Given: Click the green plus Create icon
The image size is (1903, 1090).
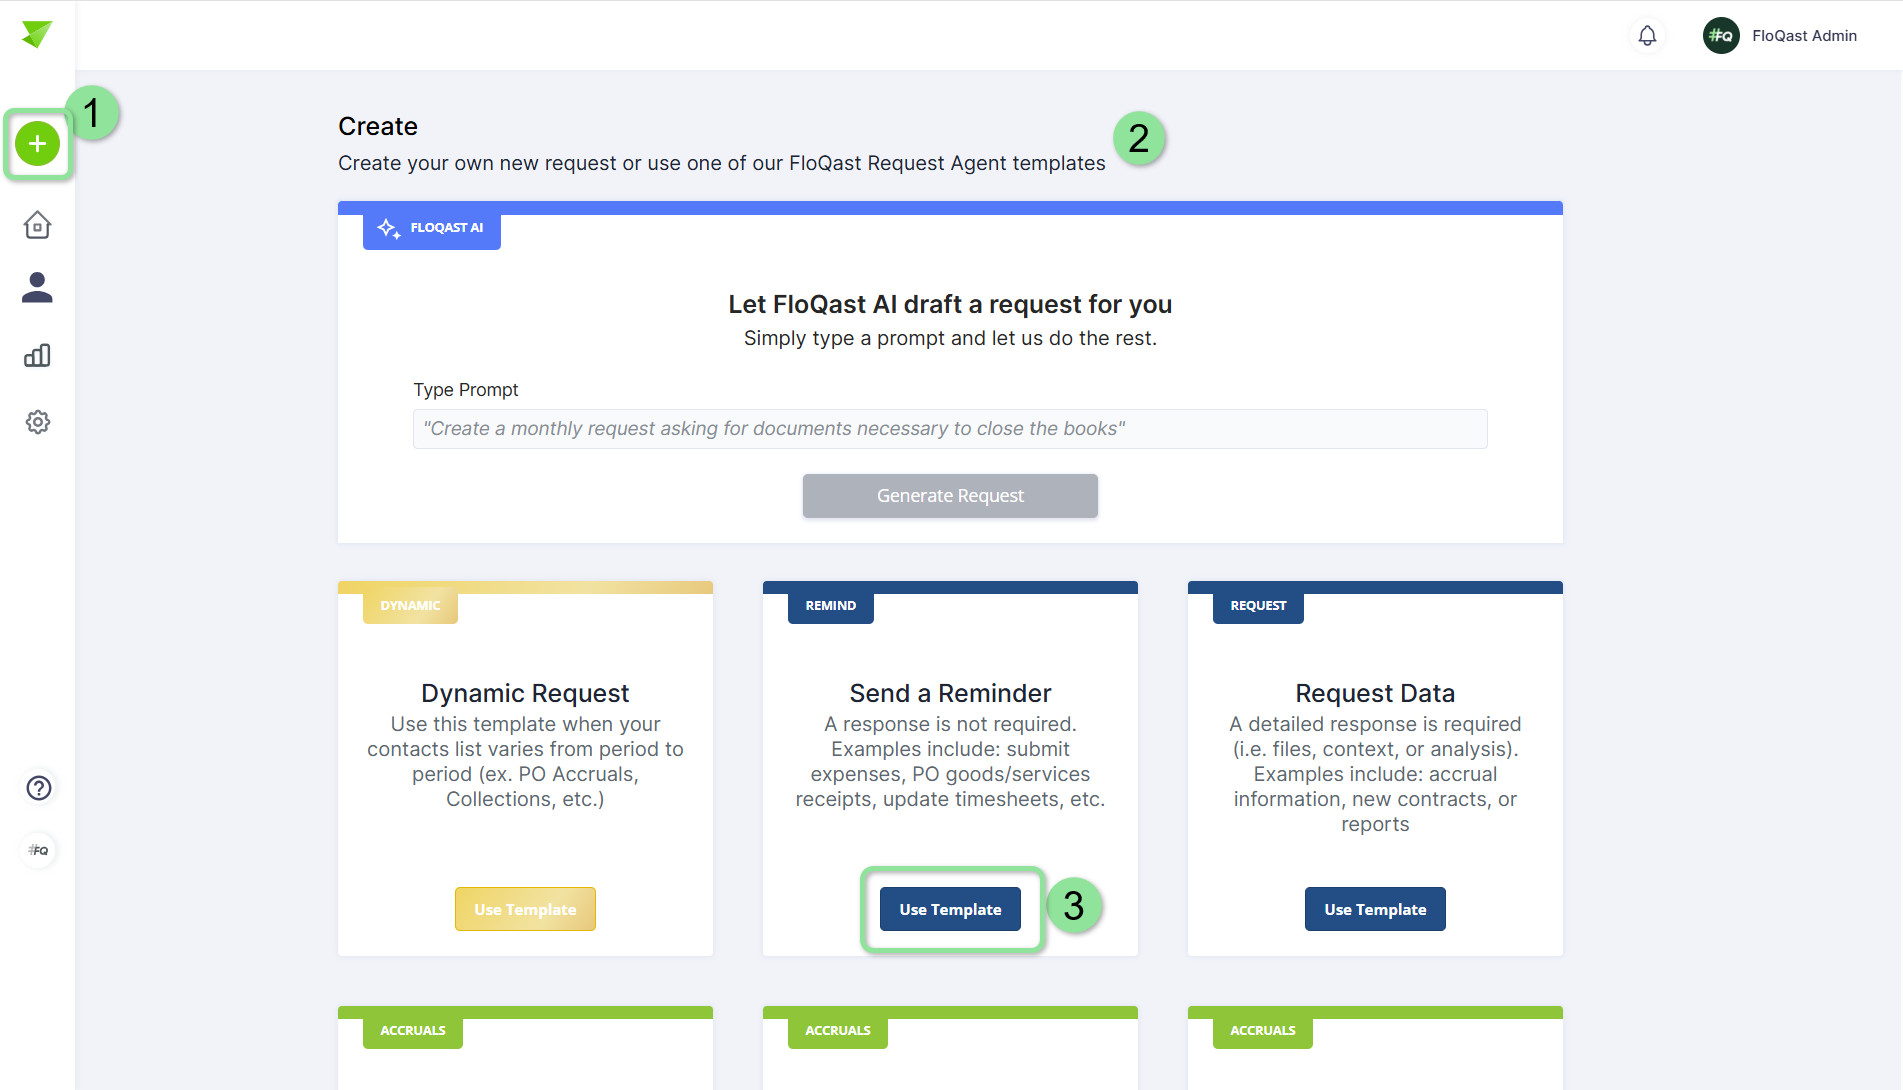Looking at the screenshot, I should point(38,144).
